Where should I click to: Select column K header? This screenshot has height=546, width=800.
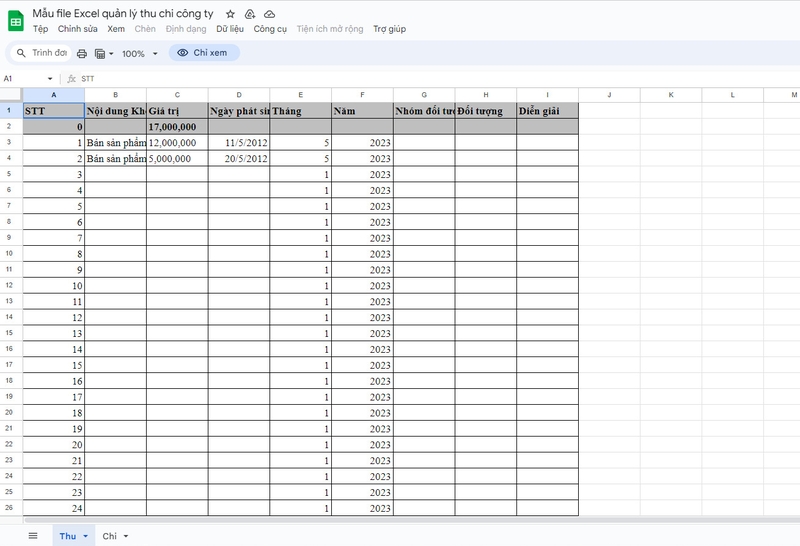[x=671, y=95]
